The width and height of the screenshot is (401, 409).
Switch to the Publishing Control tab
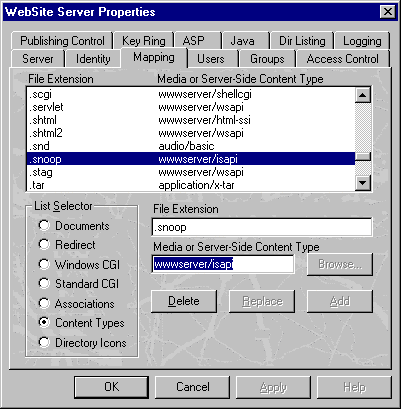62,41
